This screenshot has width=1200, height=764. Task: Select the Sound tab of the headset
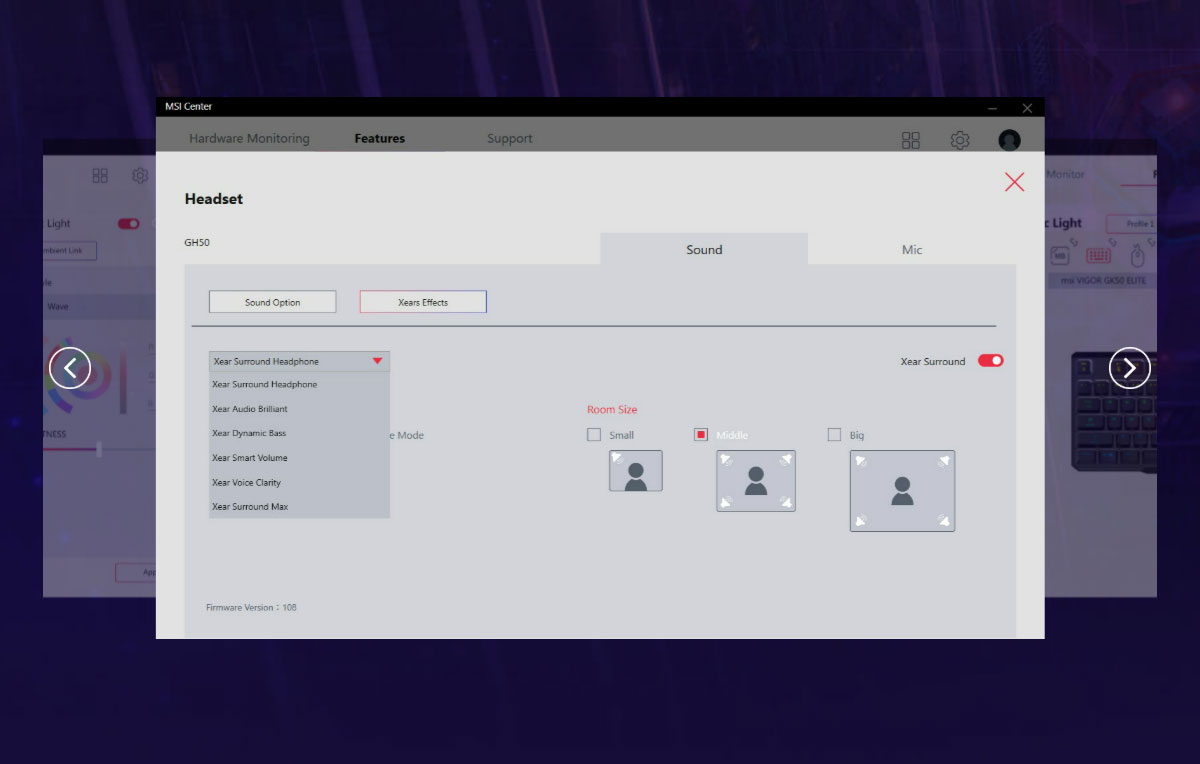[x=704, y=249]
